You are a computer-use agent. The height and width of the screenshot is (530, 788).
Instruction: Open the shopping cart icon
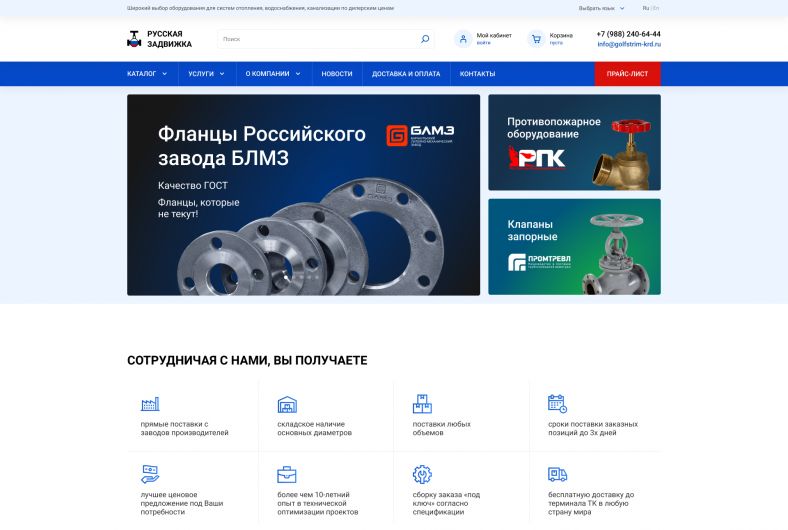coord(536,39)
